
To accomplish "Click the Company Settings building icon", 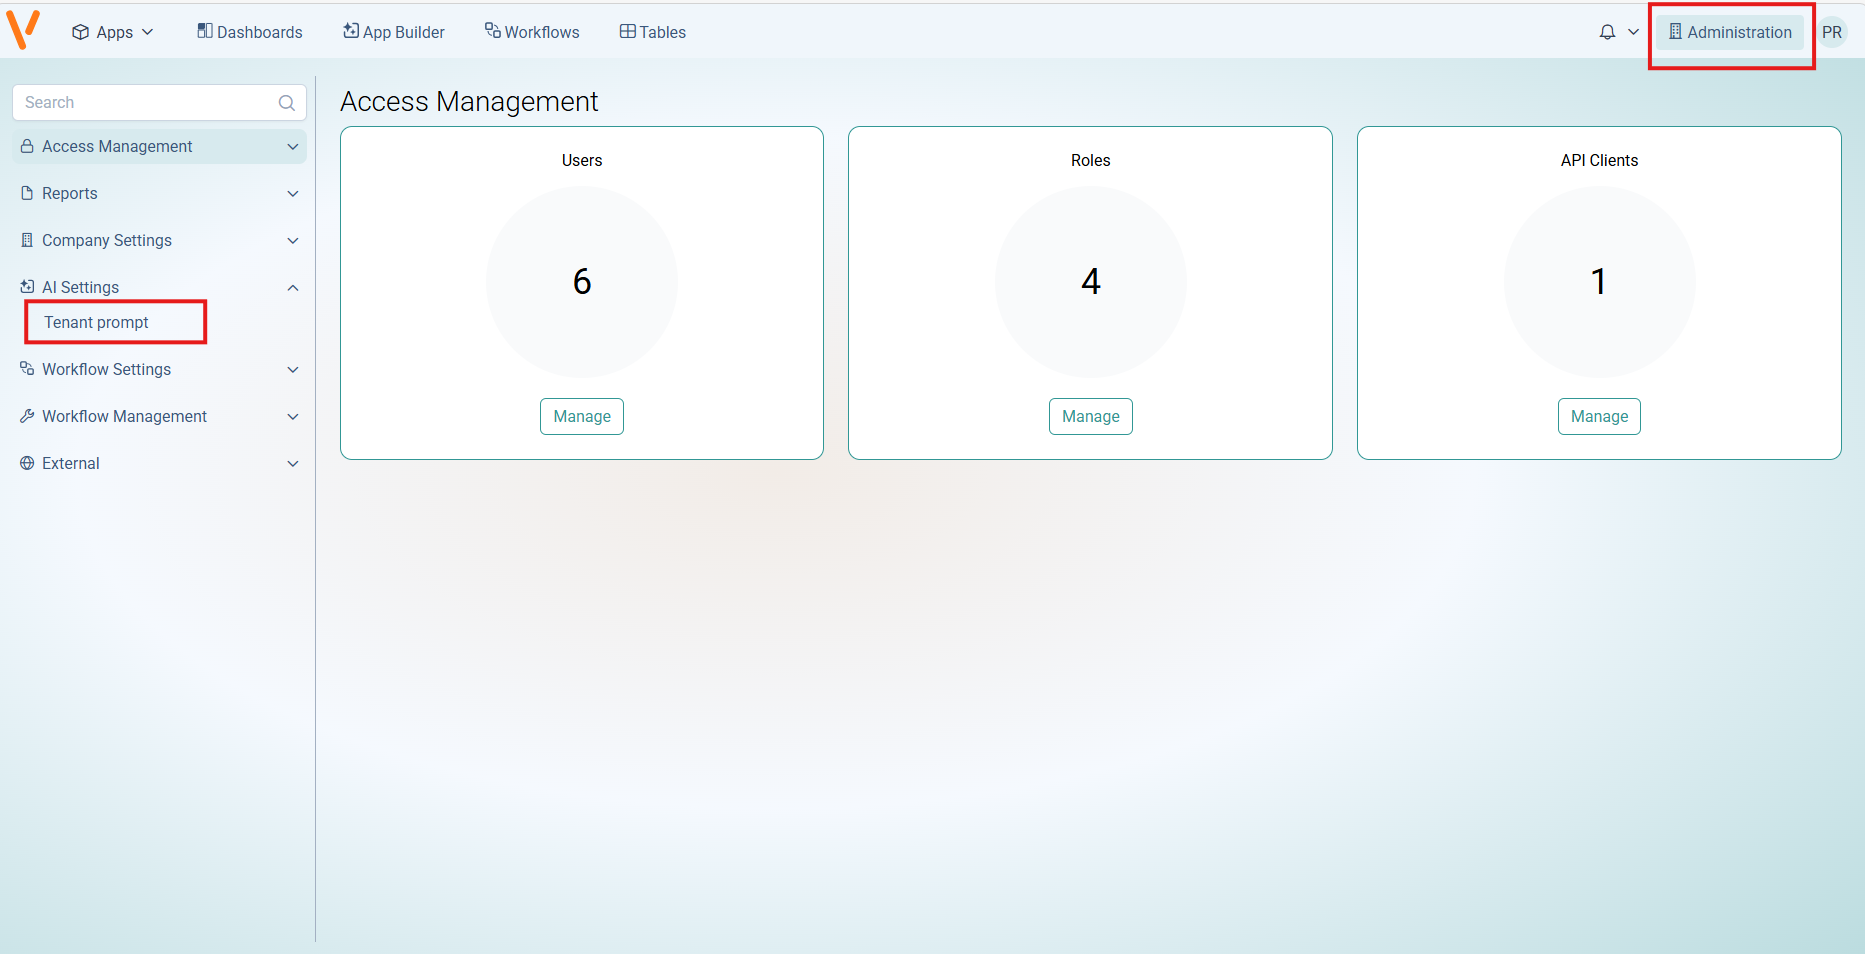I will coord(27,240).
